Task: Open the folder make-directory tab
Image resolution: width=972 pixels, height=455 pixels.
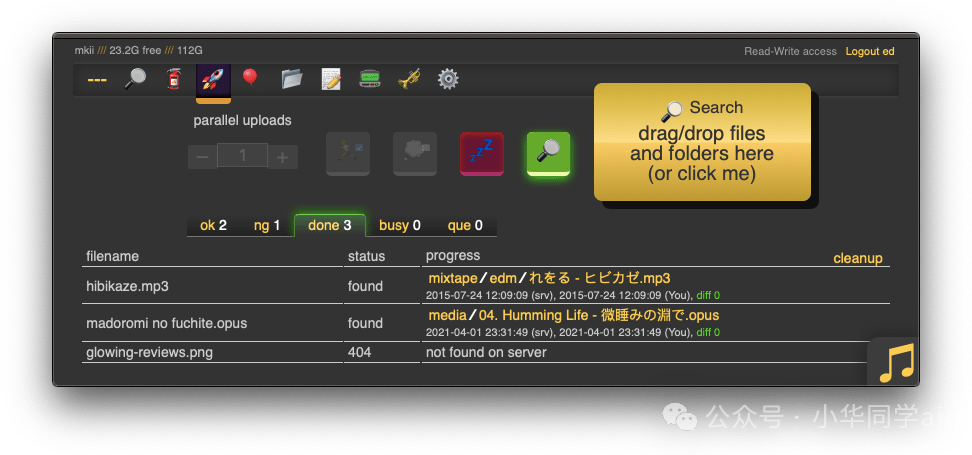Action: pyautogui.click(x=292, y=79)
